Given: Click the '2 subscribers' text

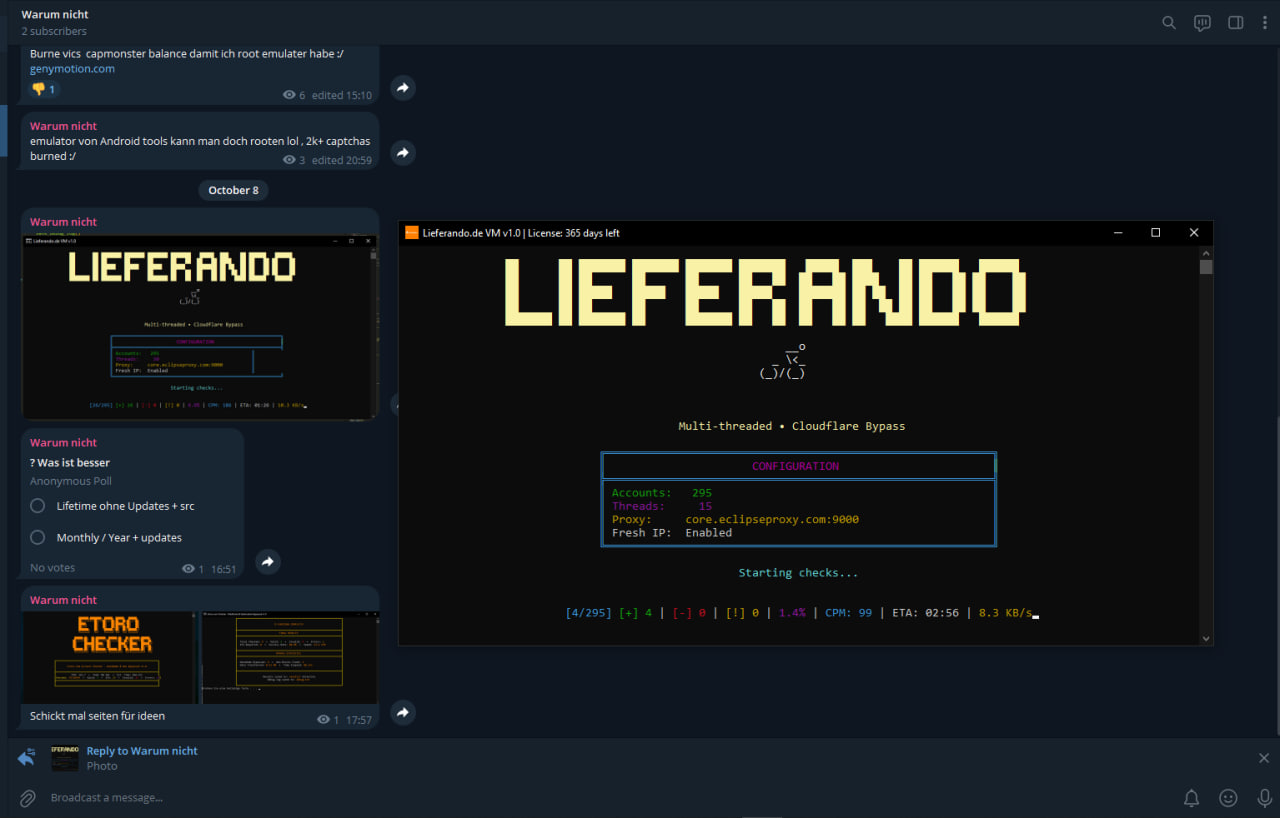Looking at the screenshot, I should pos(54,31).
